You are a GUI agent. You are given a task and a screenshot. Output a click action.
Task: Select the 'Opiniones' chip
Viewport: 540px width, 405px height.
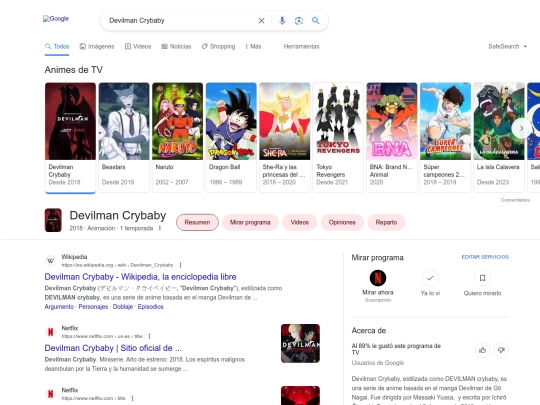[x=342, y=222]
